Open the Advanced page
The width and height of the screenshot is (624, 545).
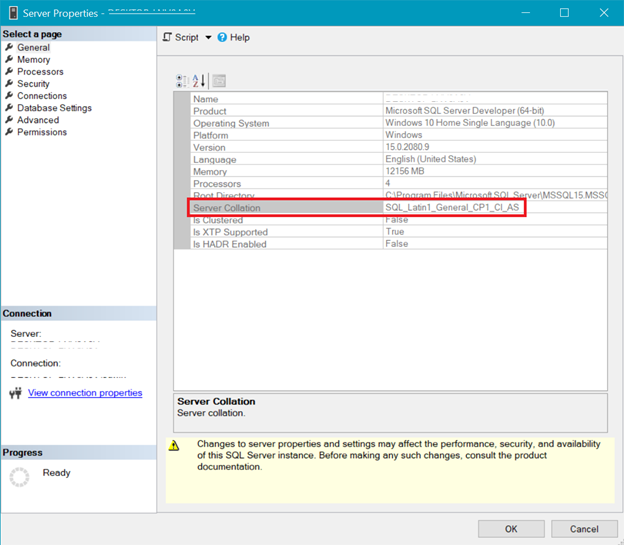38,120
